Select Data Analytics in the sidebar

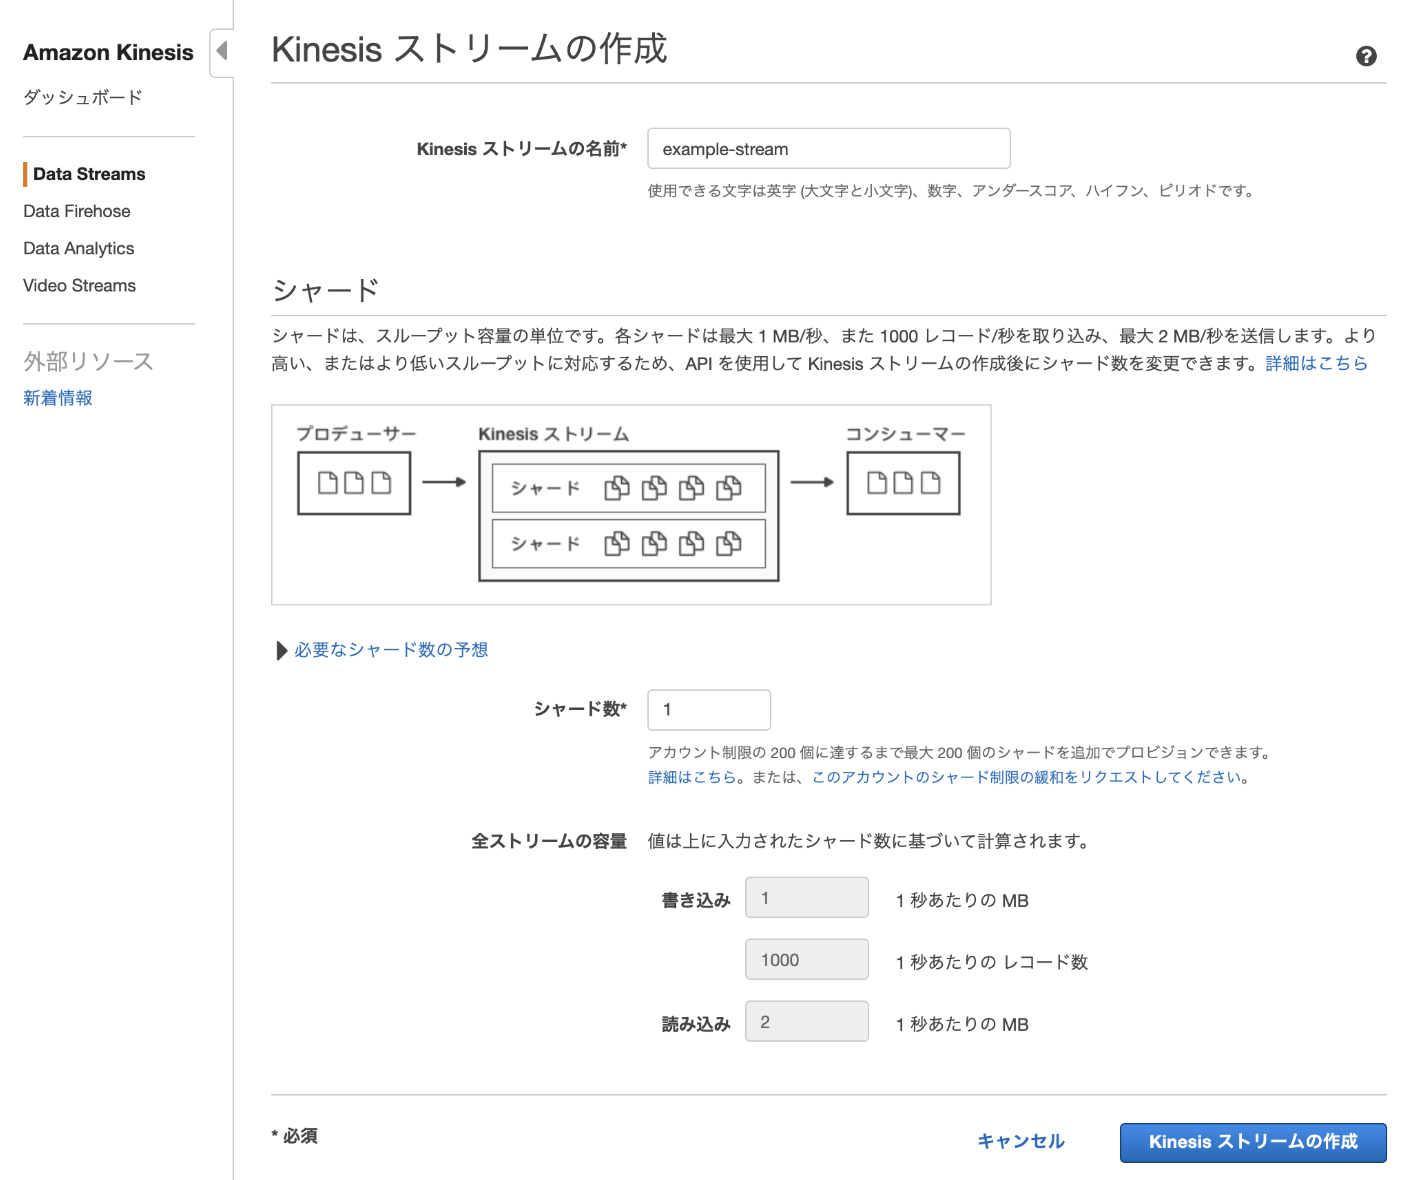point(79,248)
